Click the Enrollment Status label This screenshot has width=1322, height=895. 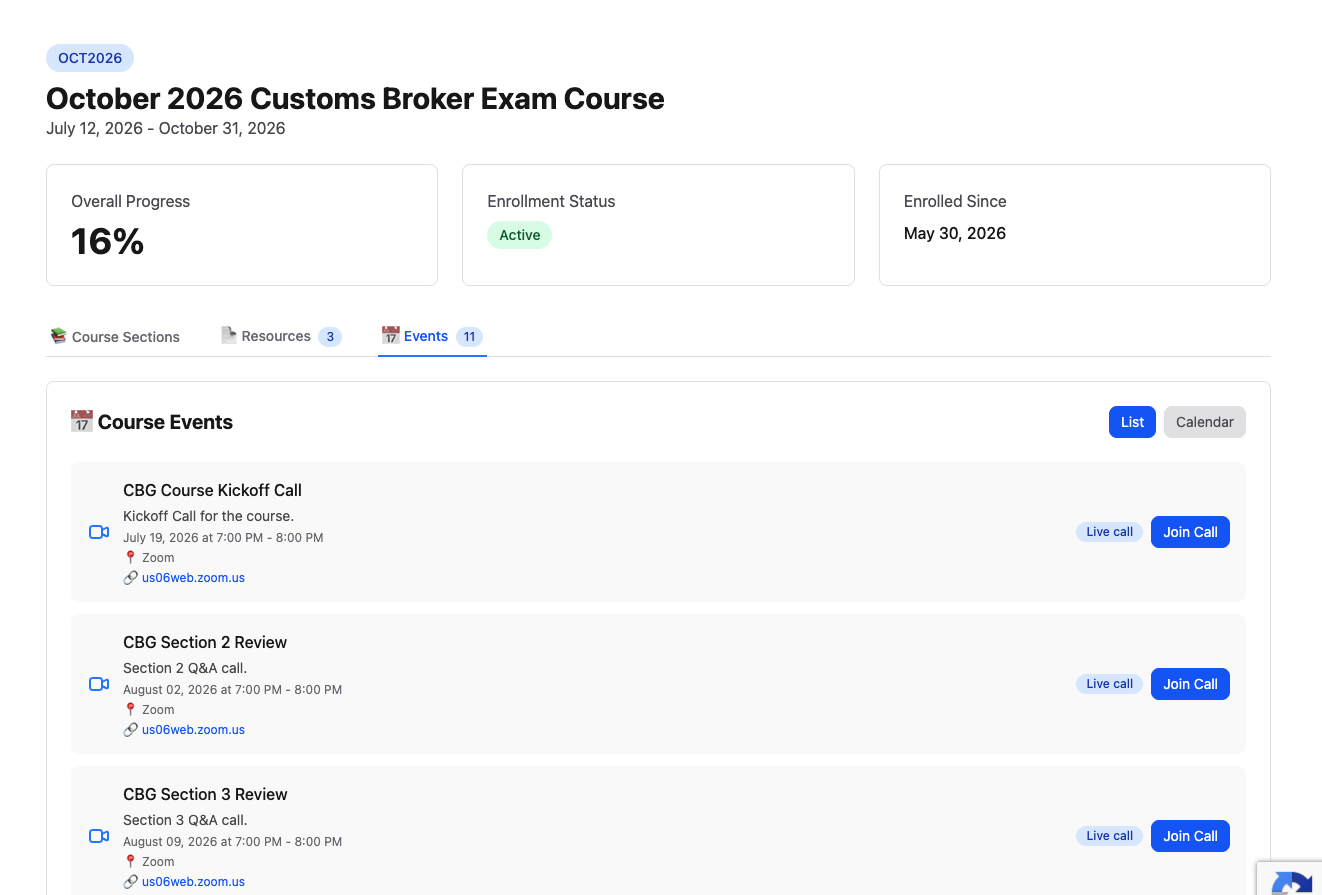[x=551, y=201]
